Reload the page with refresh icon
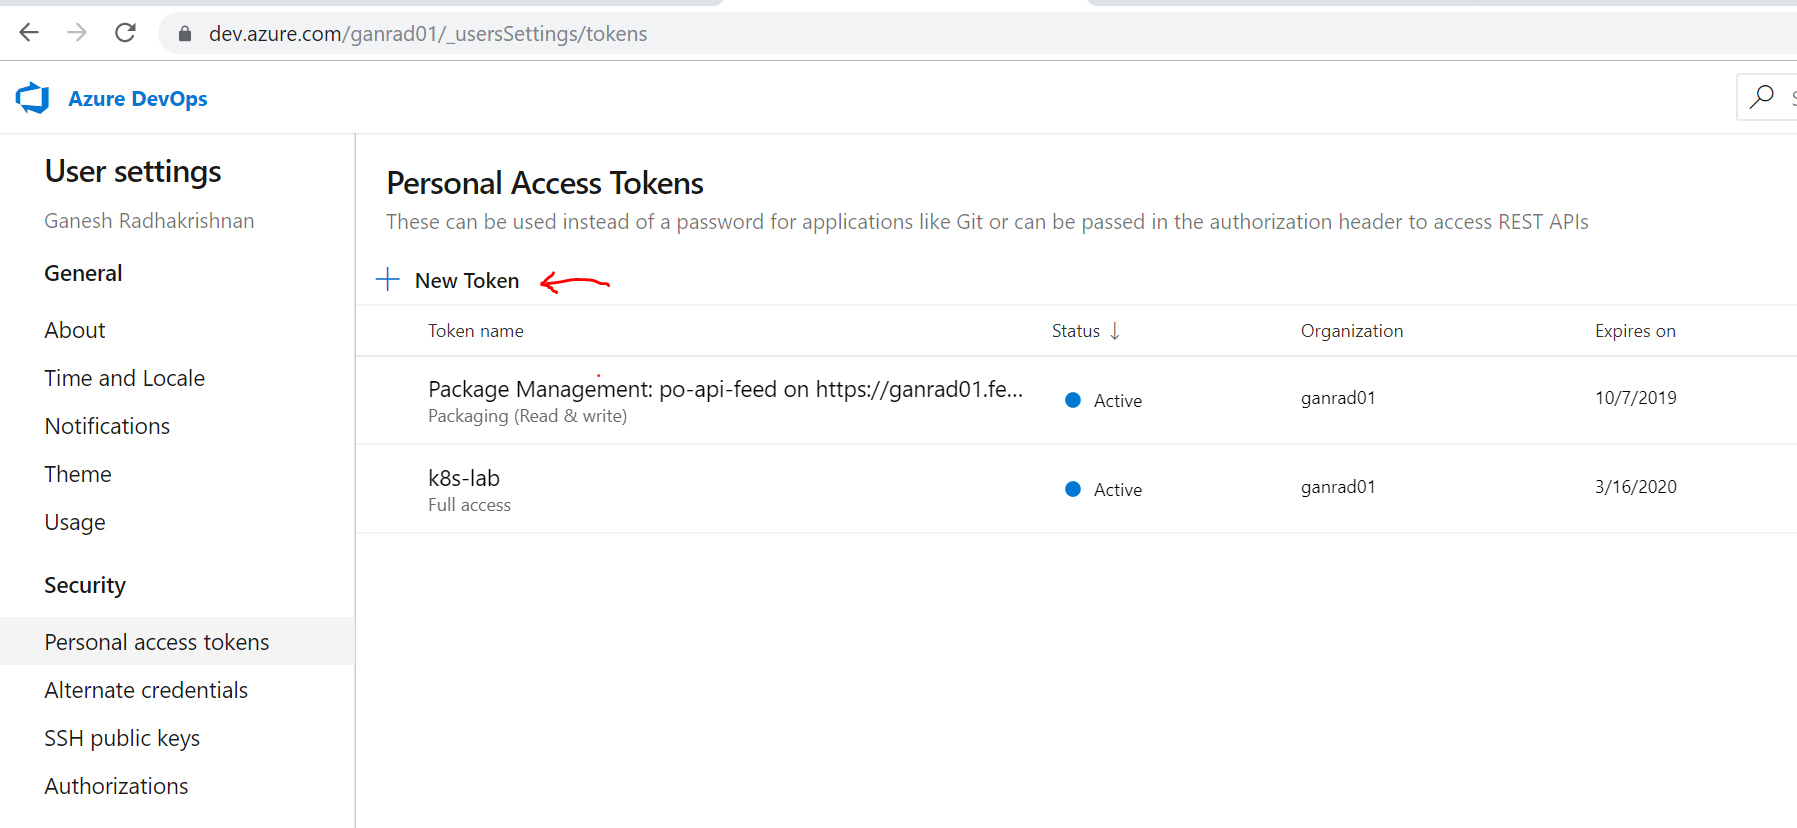 tap(125, 33)
